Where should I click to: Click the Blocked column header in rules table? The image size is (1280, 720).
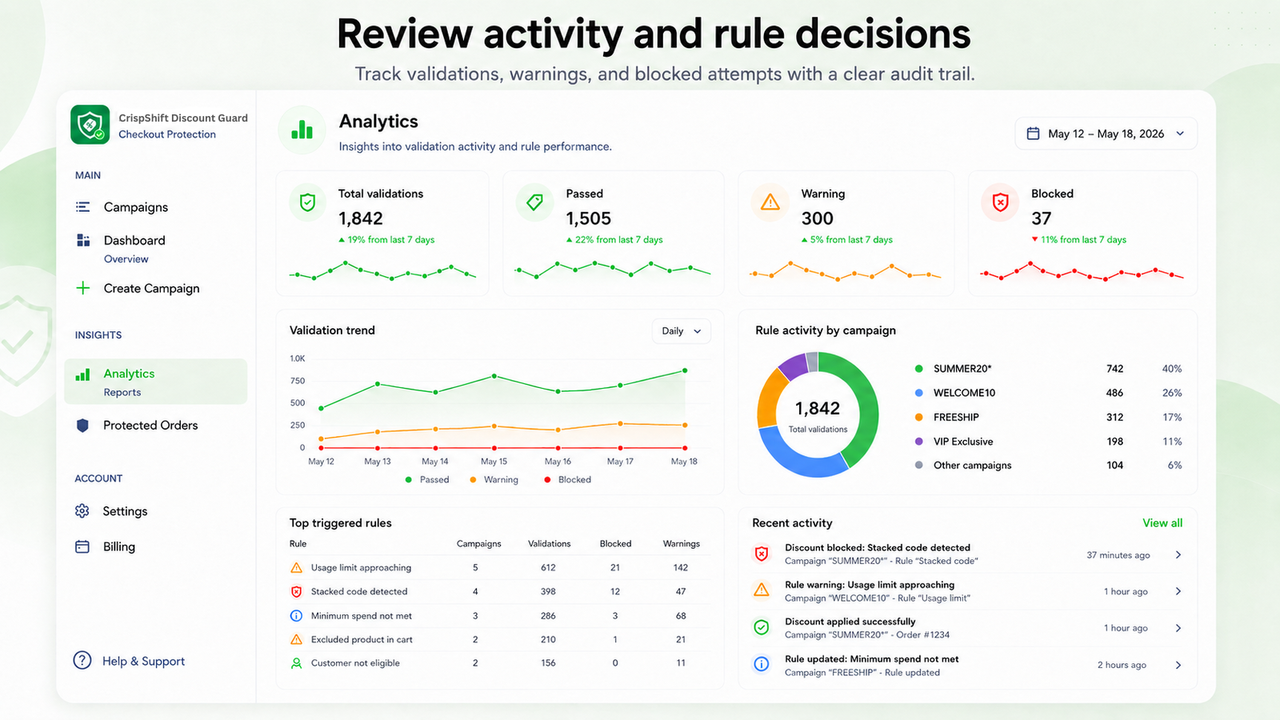(615, 544)
